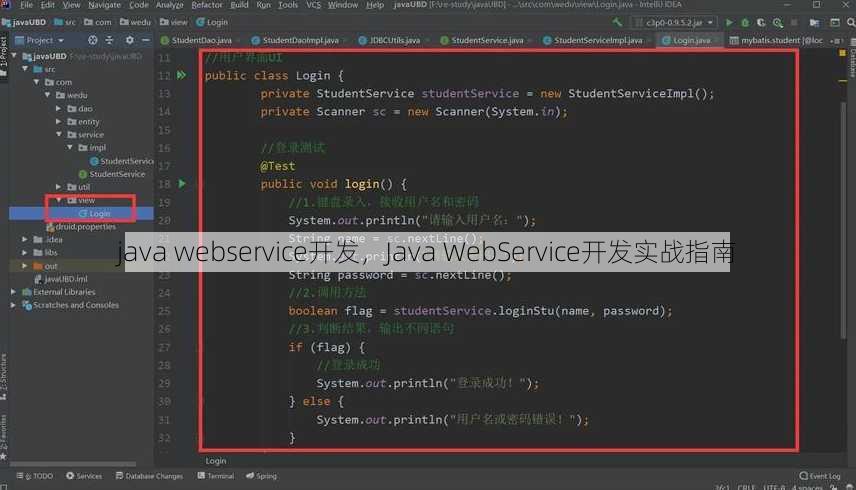Open the Navigate menu
This screenshot has width=856, height=490.
point(104,5)
